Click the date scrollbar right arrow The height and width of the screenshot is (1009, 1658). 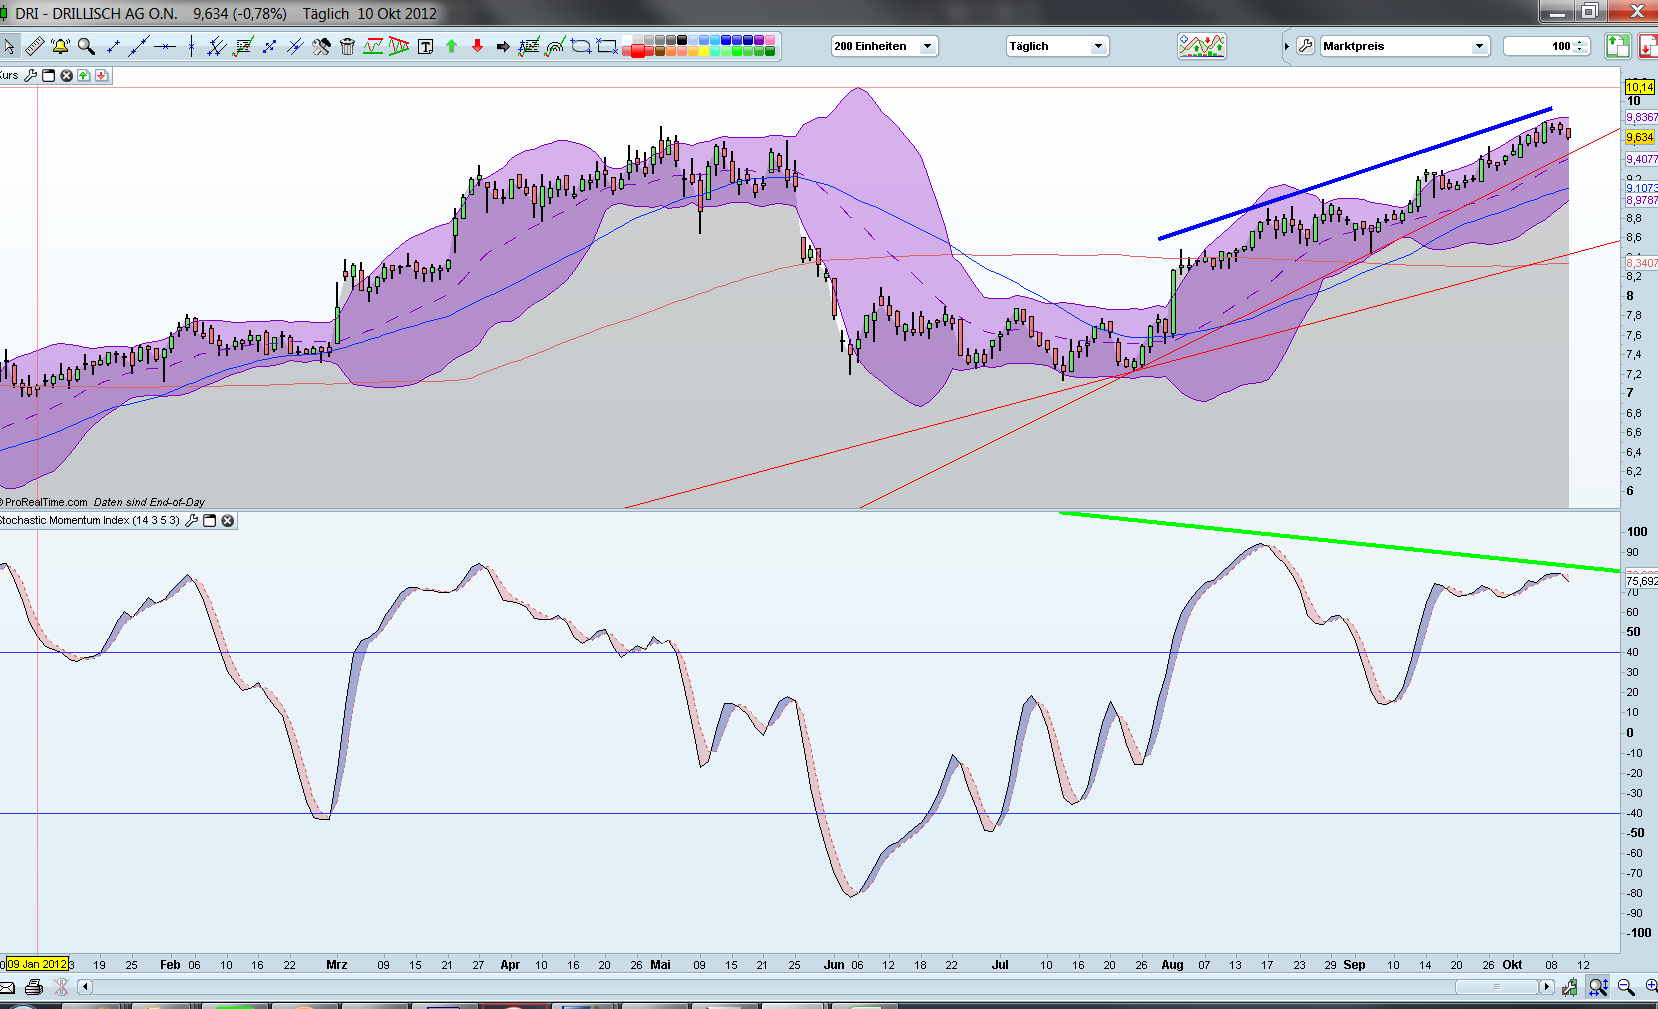pos(1547,987)
